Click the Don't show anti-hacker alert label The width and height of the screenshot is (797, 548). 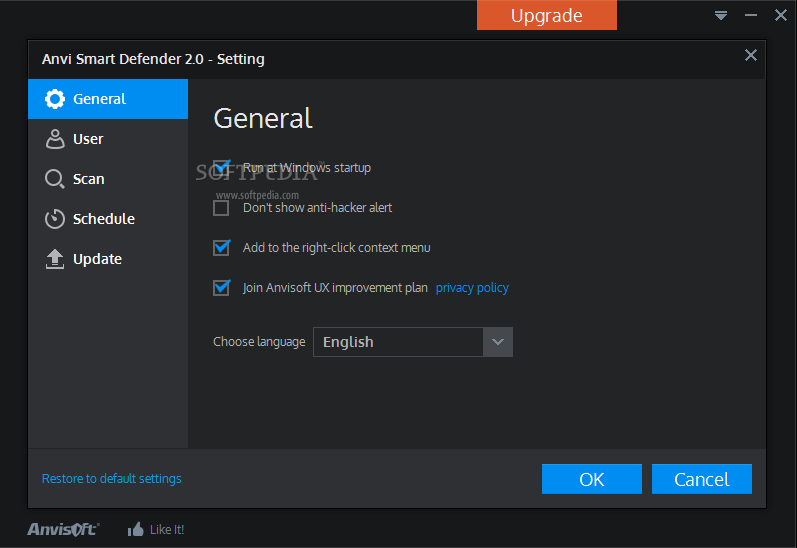(317, 207)
